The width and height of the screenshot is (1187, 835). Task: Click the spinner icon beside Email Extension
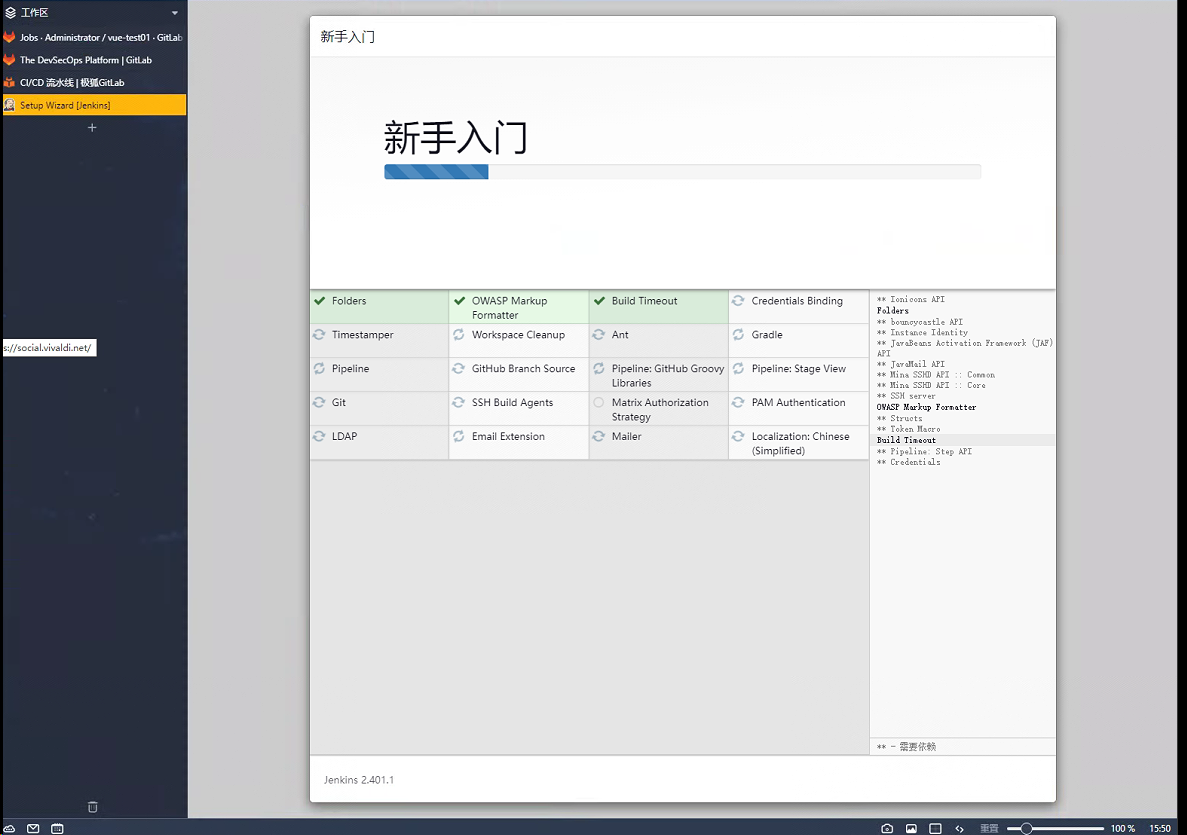pyautogui.click(x=459, y=436)
